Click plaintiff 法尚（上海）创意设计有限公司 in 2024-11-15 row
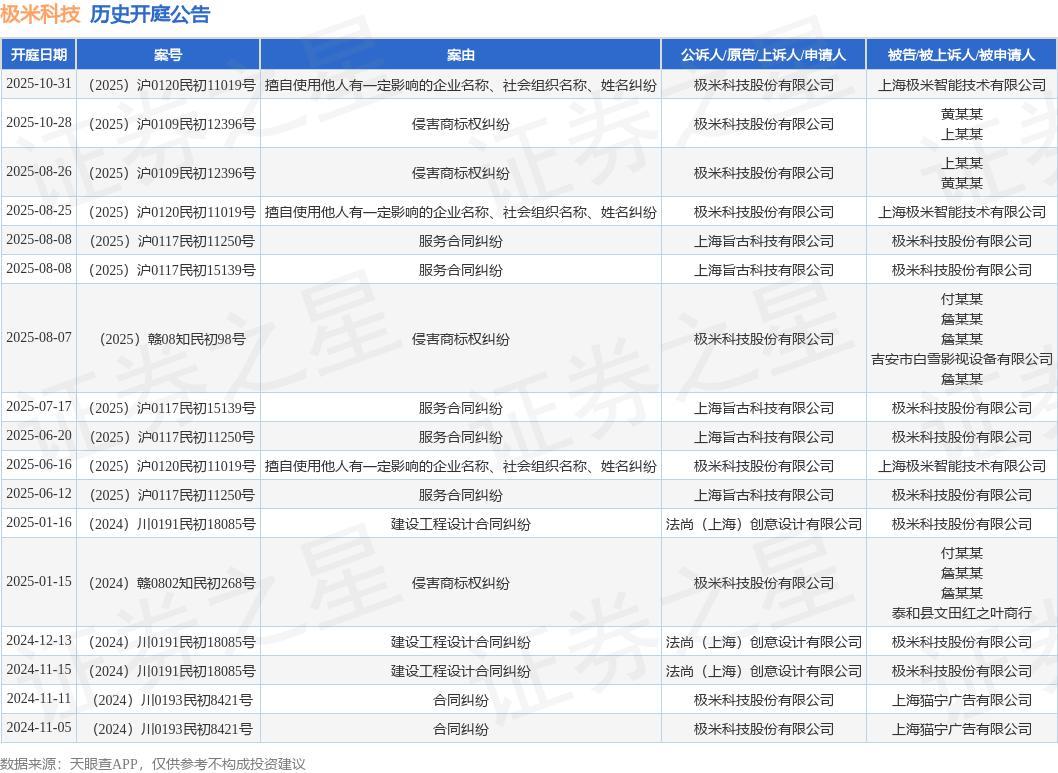The width and height of the screenshot is (1058, 773). click(x=763, y=671)
